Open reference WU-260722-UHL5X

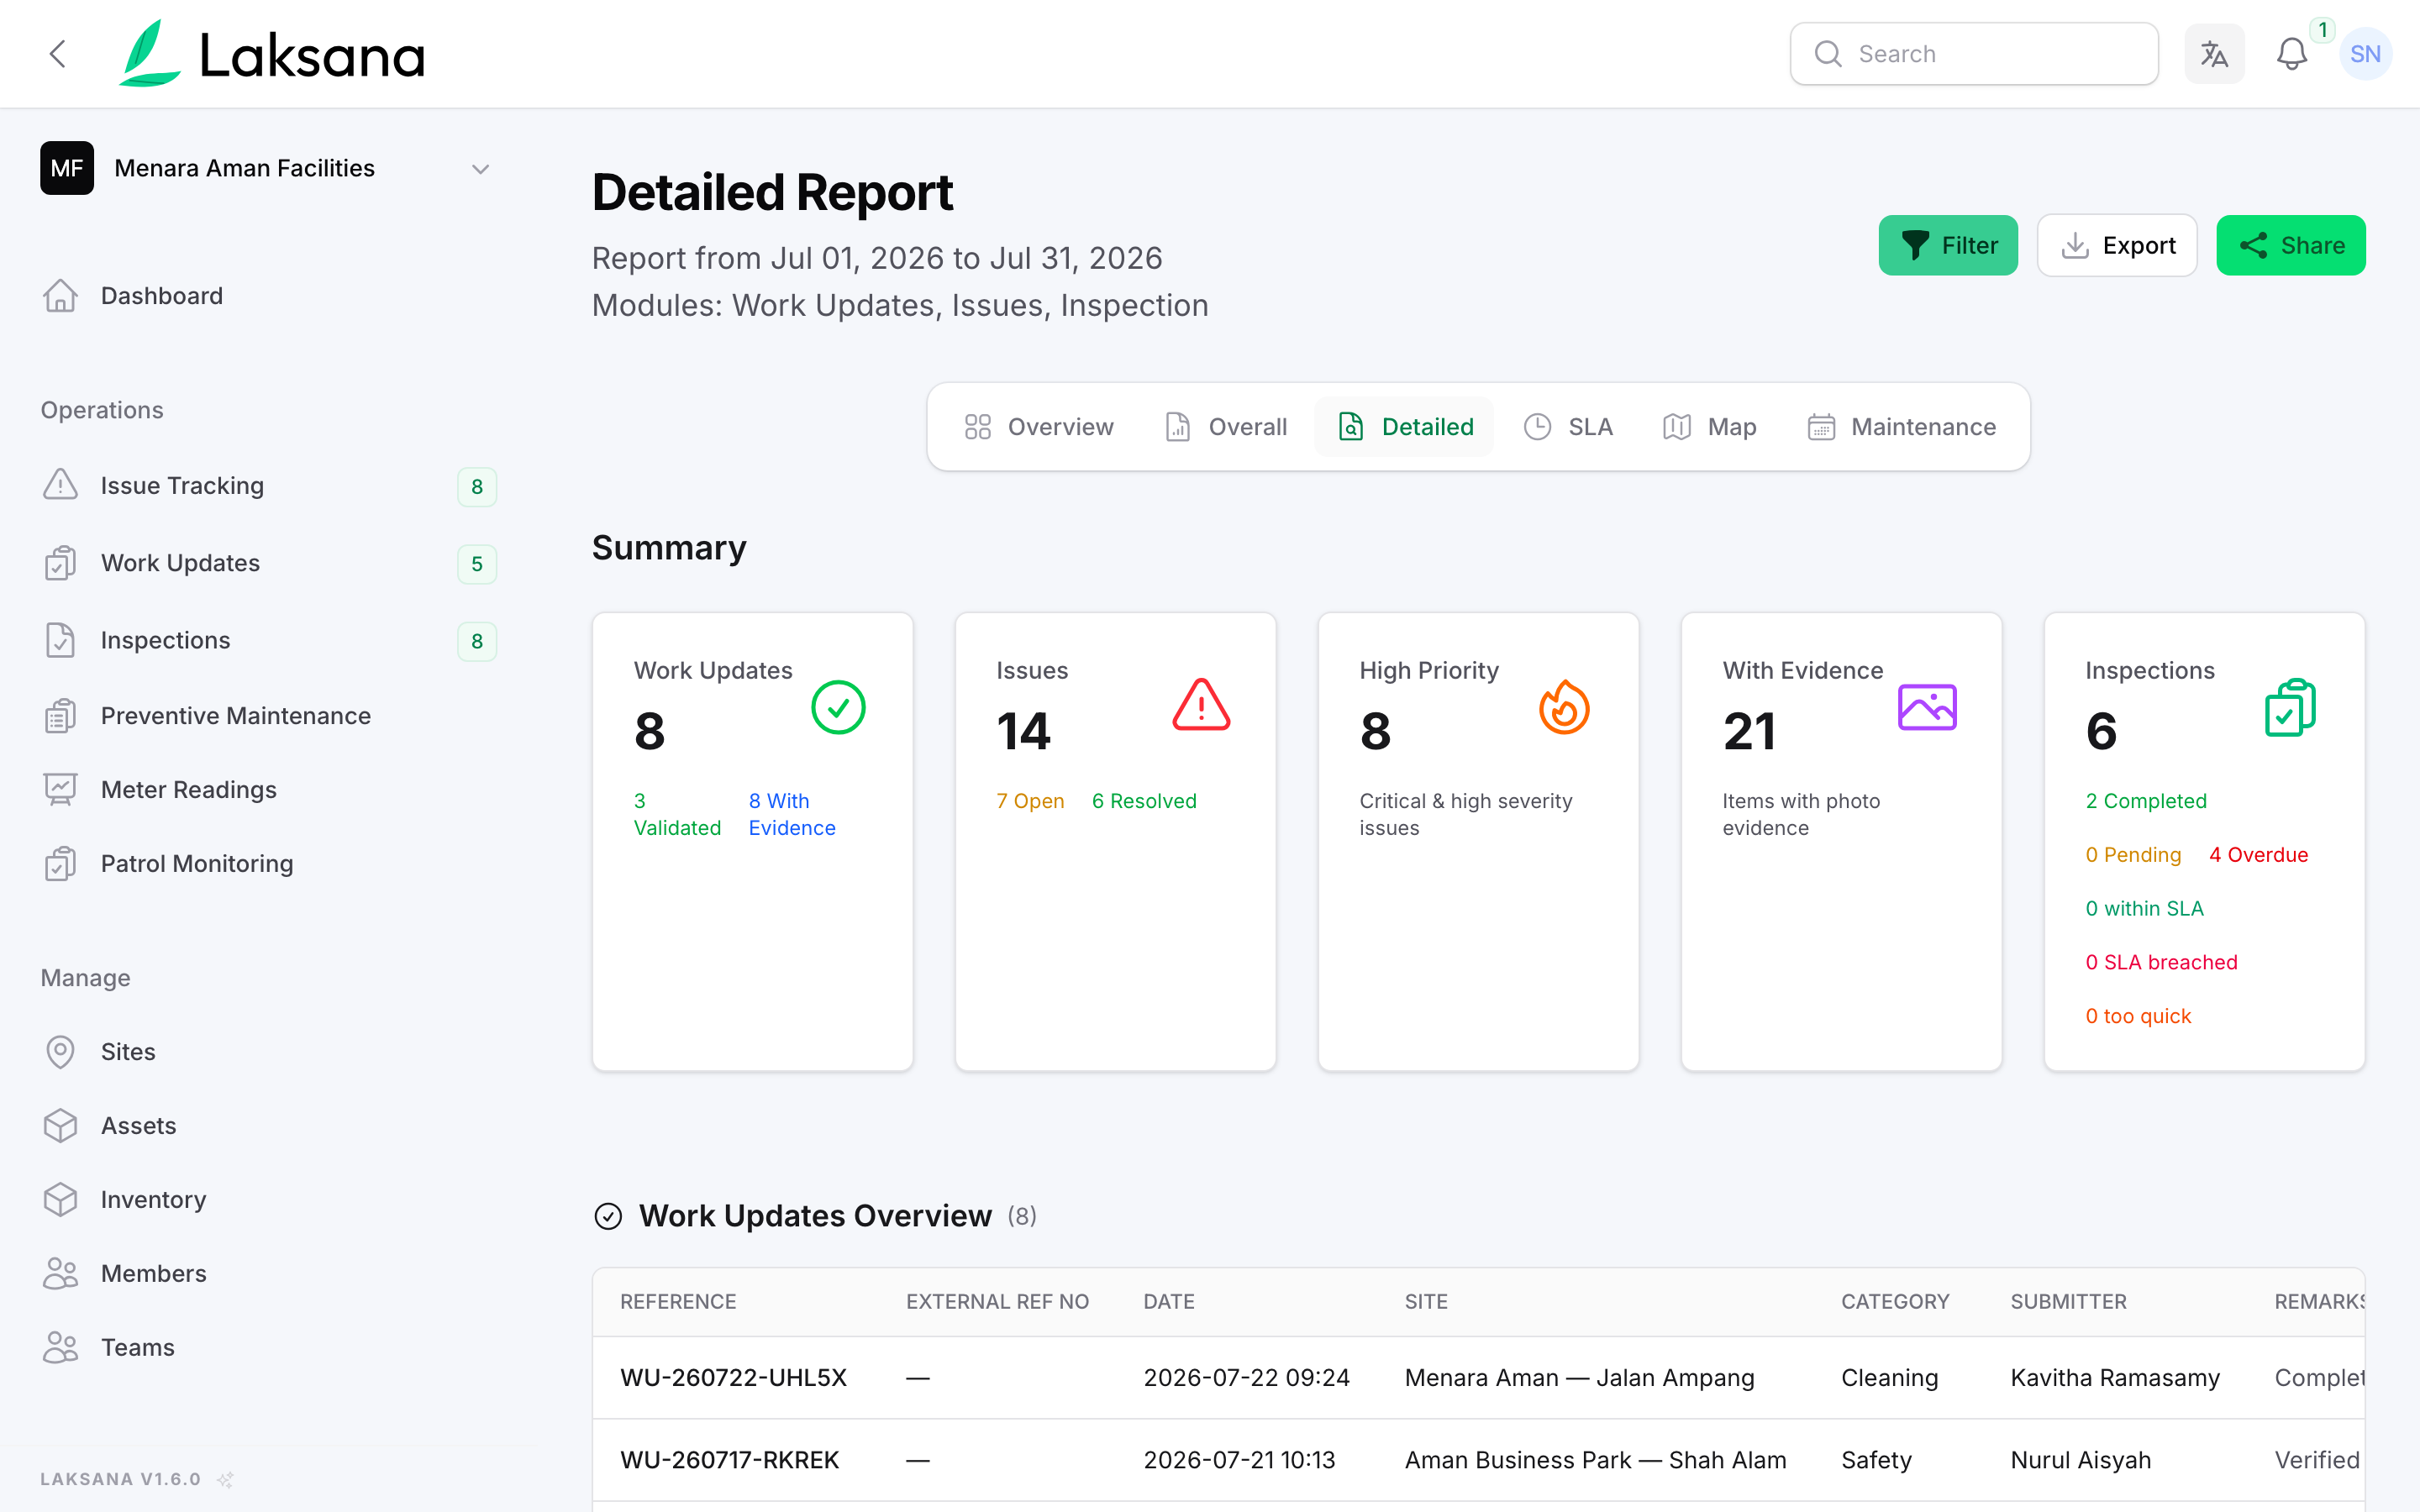tap(733, 1378)
